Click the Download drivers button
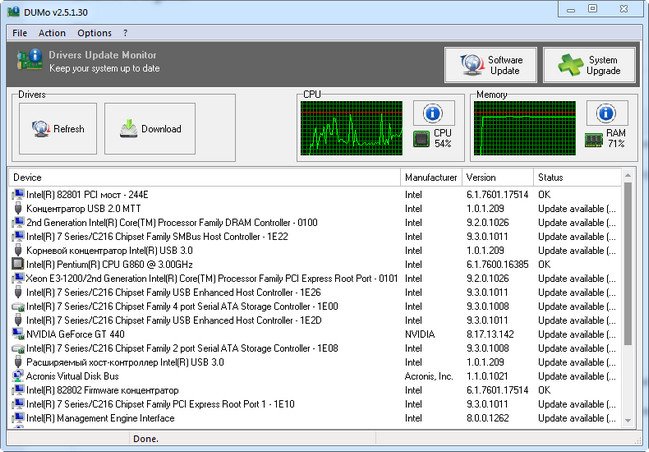 [x=150, y=129]
